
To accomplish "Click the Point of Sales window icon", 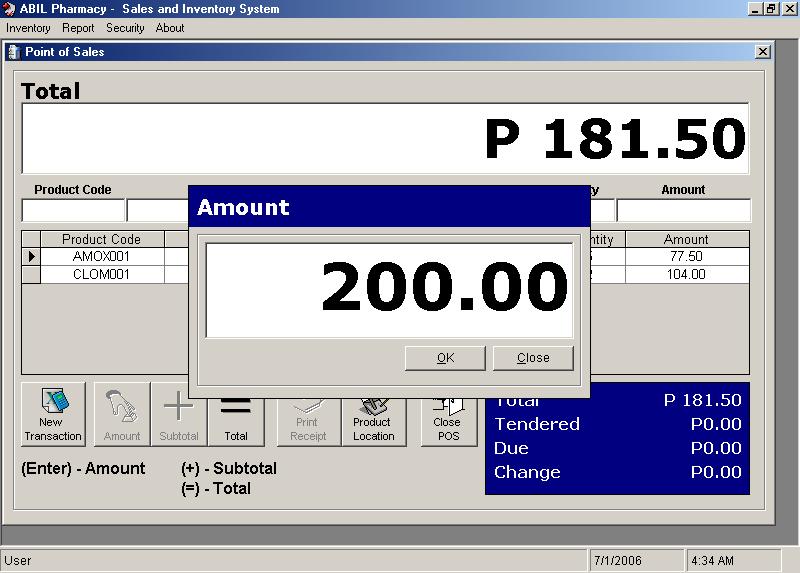I will click(x=14, y=52).
